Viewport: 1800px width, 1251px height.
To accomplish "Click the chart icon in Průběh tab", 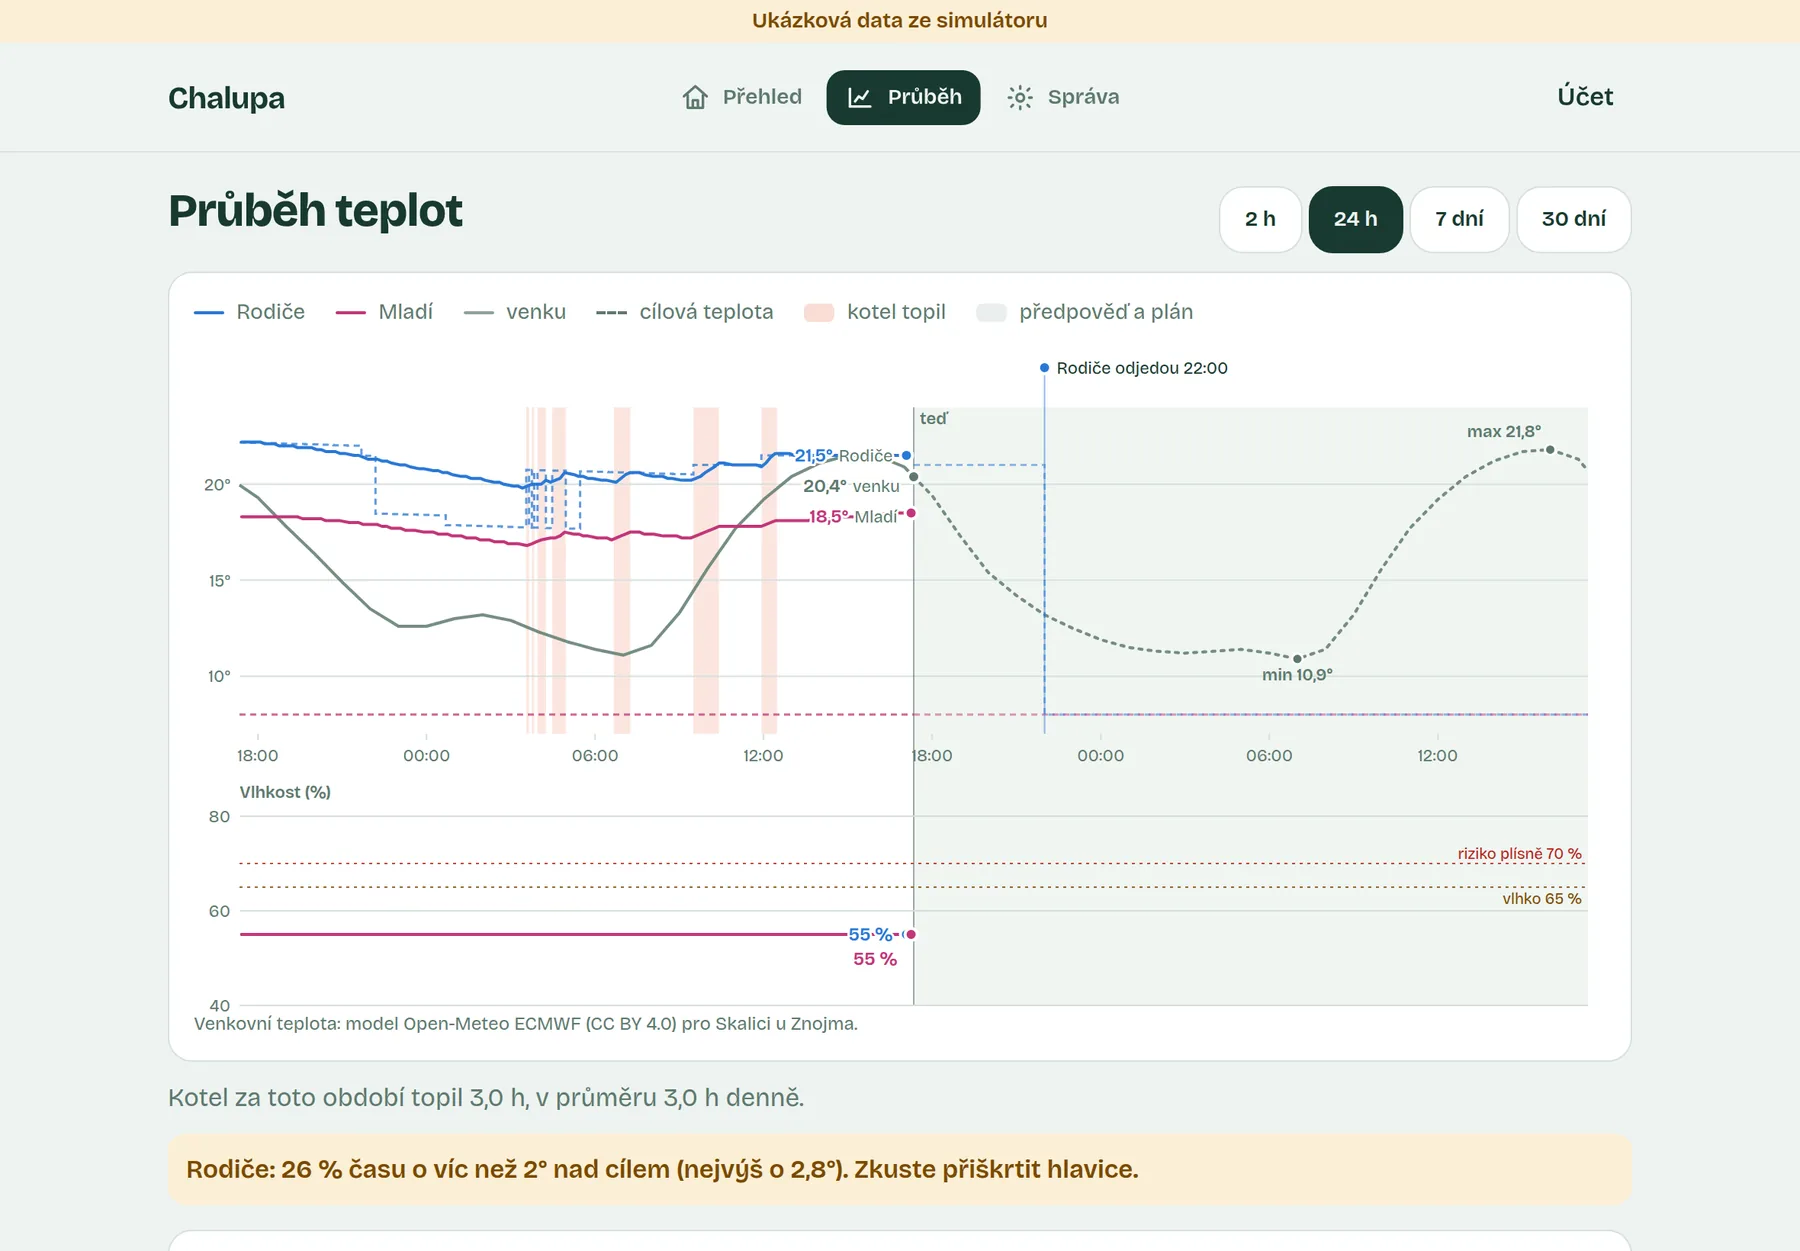I will 859,97.
